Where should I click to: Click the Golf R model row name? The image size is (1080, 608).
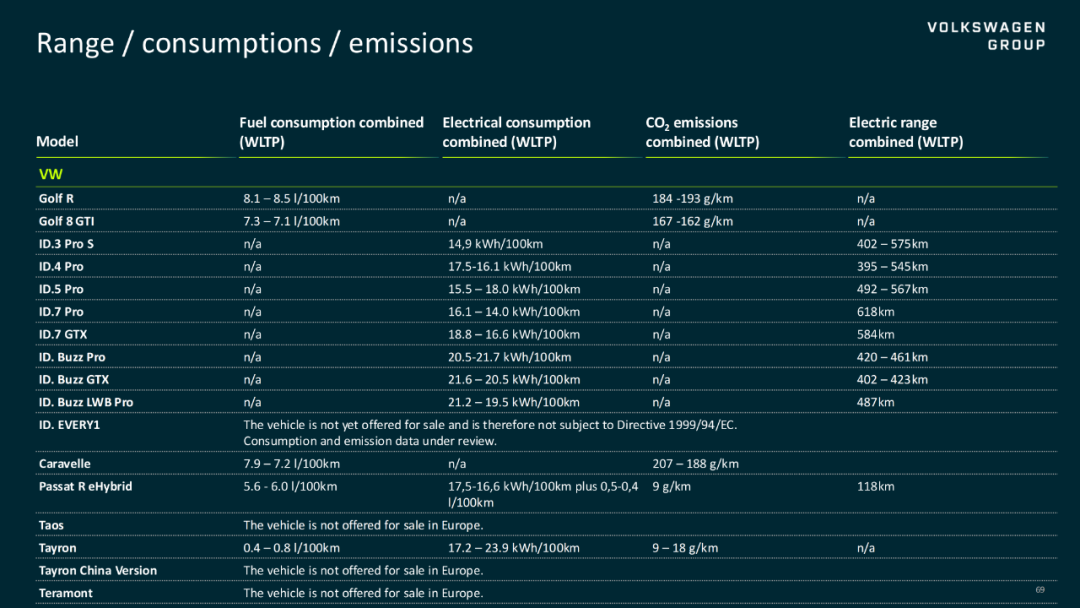[x=56, y=198]
